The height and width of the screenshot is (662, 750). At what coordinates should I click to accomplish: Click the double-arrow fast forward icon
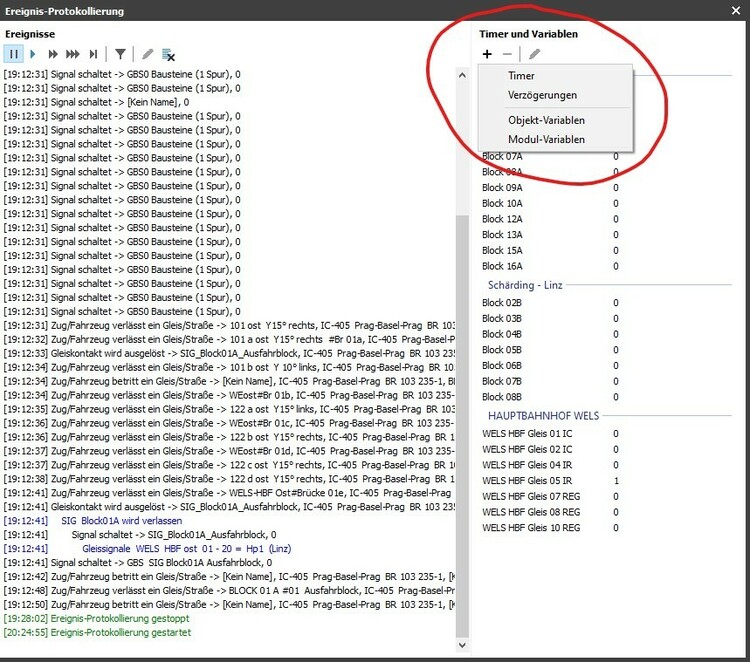[x=52, y=54]
